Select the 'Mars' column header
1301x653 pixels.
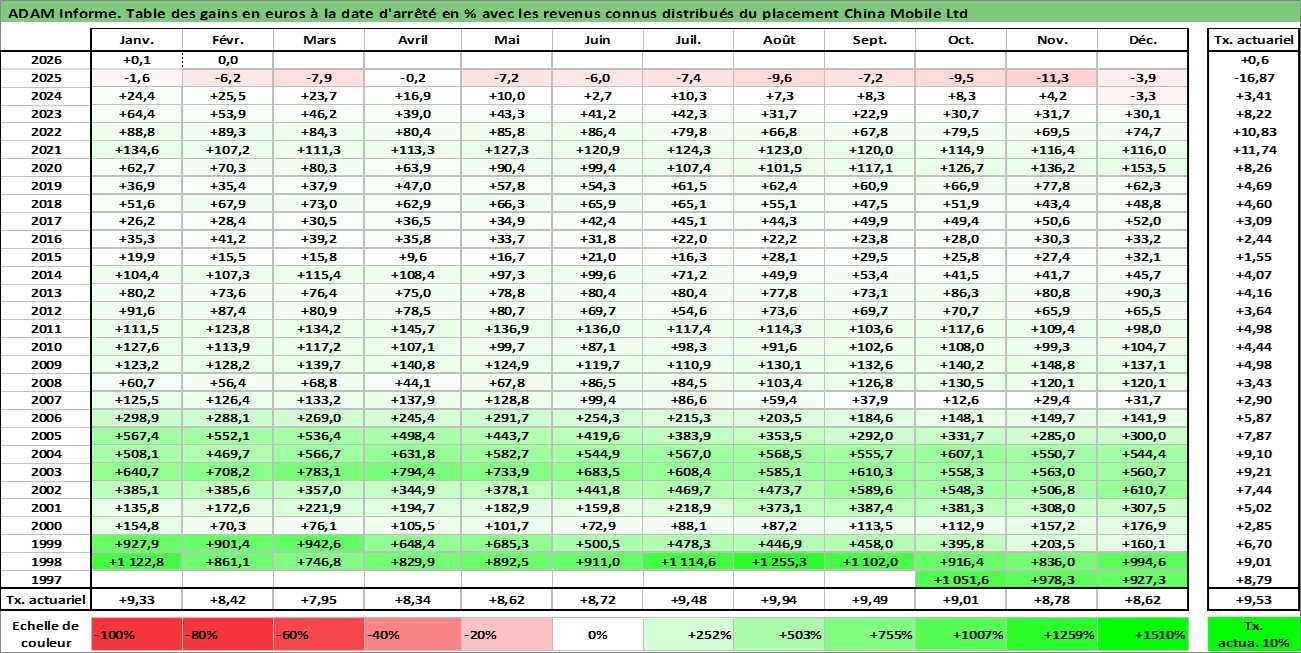pyautogui.click(x=319, y=40)
